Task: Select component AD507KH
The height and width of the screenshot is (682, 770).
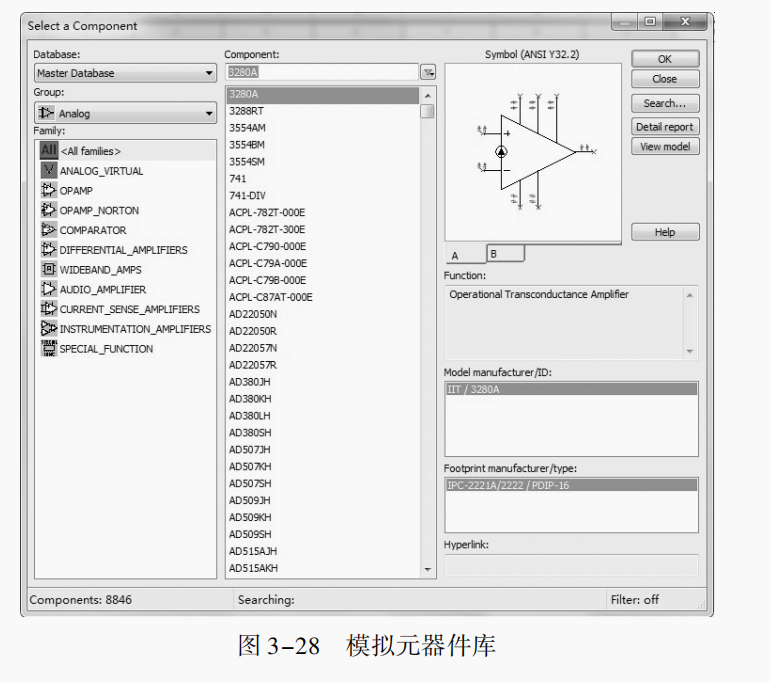Action: tap(323, 466)
